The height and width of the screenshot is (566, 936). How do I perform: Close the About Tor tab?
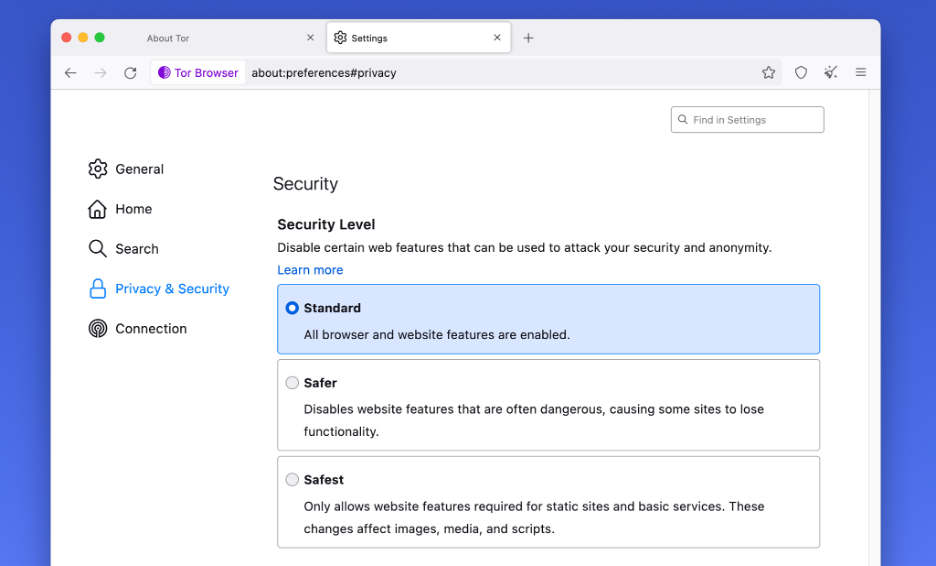tap(310, 38)
